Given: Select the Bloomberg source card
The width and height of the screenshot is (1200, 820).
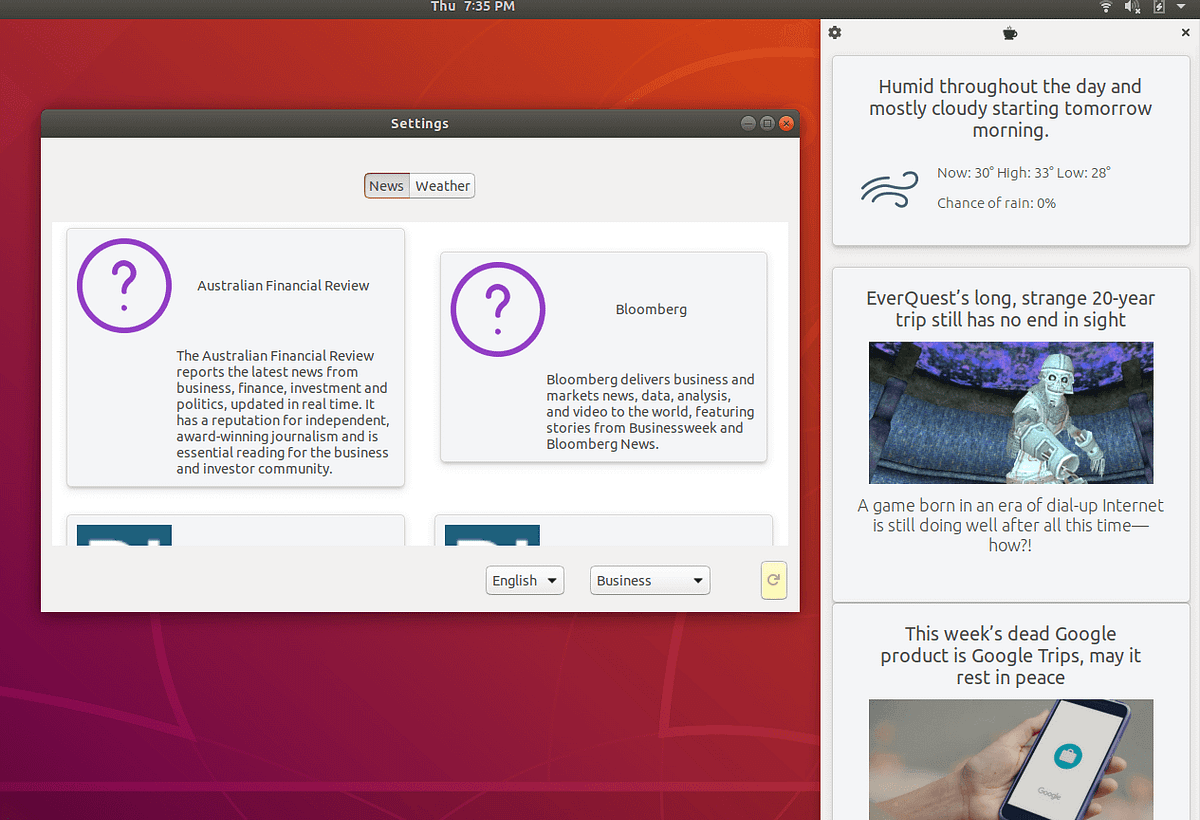Looking at the screenshot, I should (604, 357).
